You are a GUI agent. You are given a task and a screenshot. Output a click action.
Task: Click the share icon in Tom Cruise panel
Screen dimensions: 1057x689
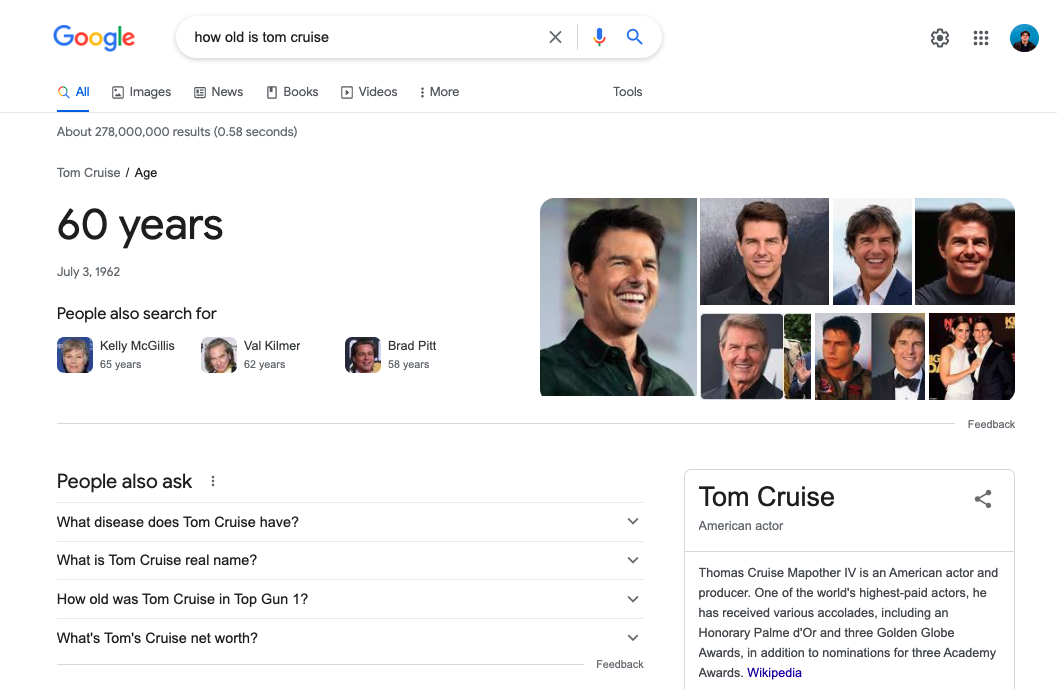coord(983,499)
